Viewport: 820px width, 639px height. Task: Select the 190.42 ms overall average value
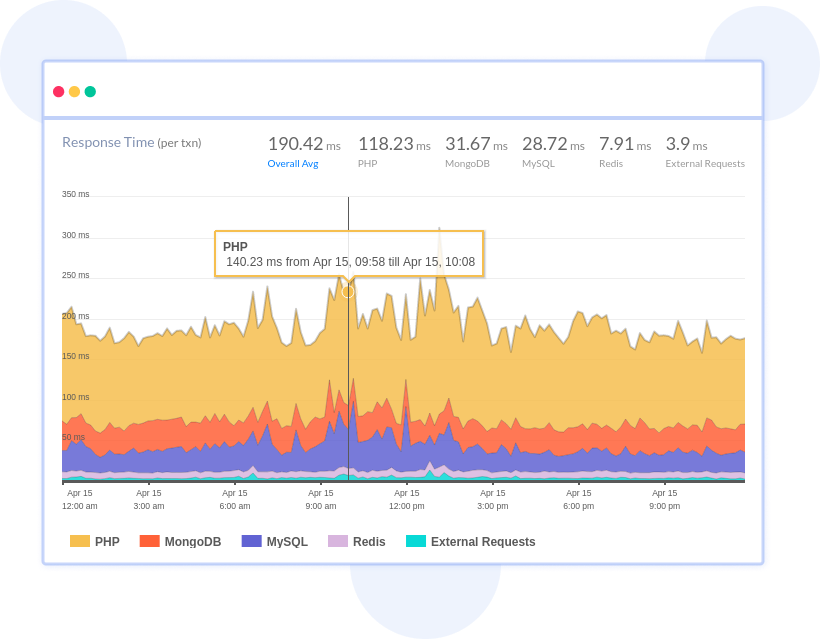click(x=304, y=144)
